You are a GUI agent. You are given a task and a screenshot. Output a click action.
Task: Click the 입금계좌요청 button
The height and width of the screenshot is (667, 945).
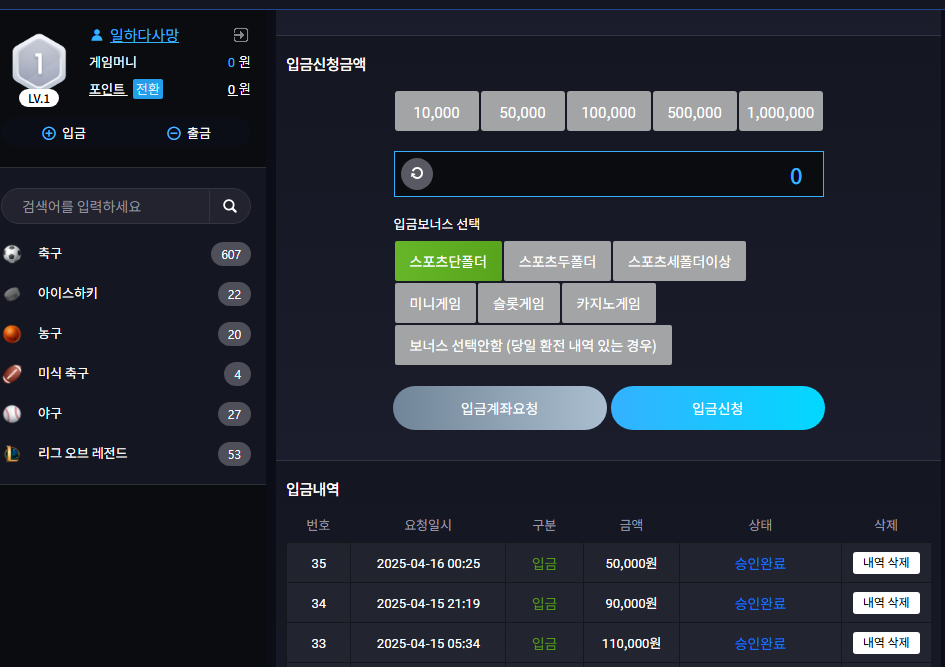pyautogui.click(x=500, y=408)
